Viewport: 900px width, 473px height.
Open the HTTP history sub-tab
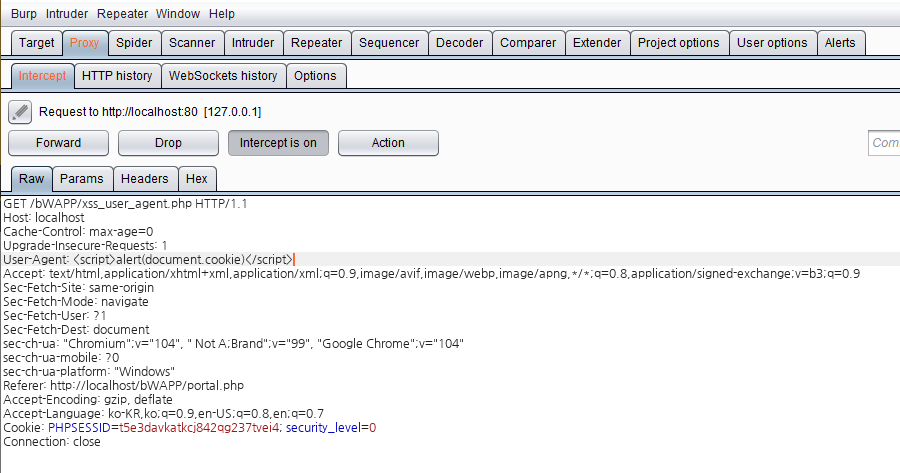[117, 76]
